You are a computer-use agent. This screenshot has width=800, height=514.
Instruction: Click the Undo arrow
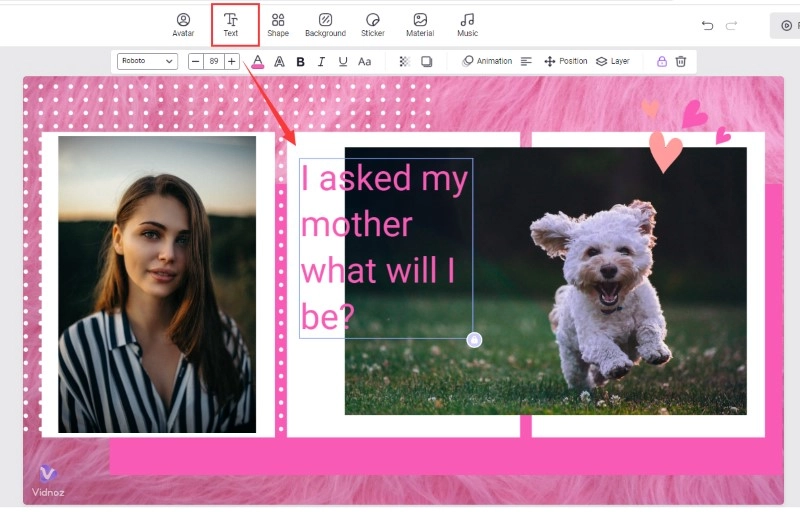(x=708, y=25)
